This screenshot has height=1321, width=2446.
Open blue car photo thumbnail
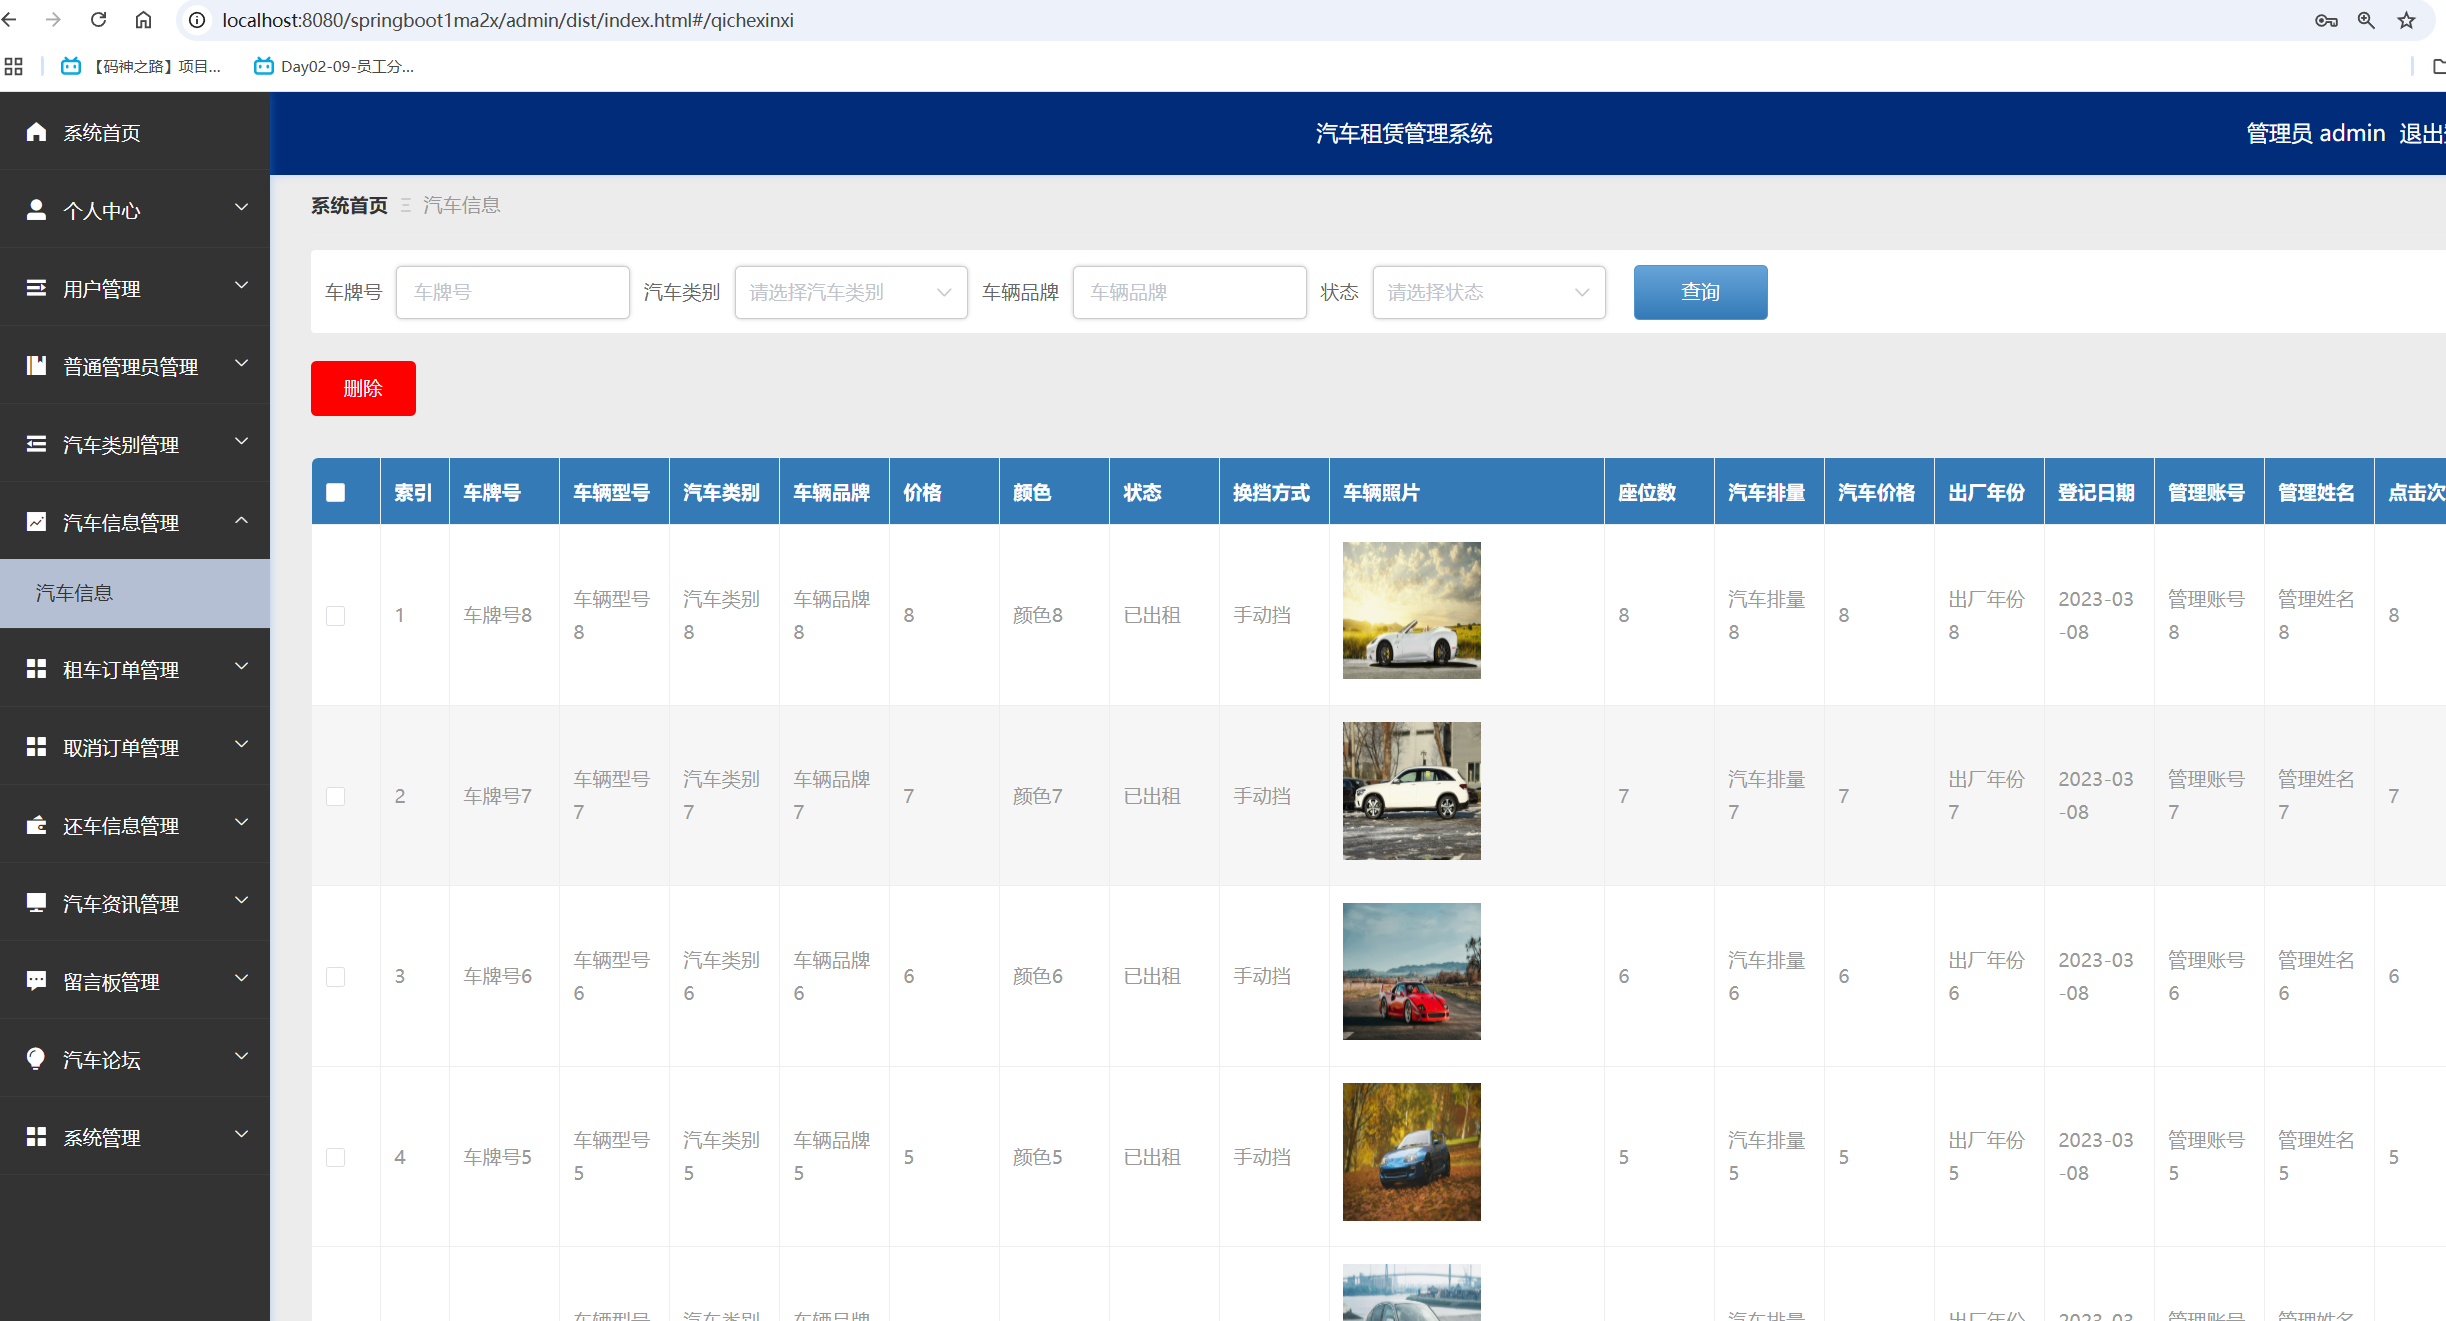tap(1411, 1152)
